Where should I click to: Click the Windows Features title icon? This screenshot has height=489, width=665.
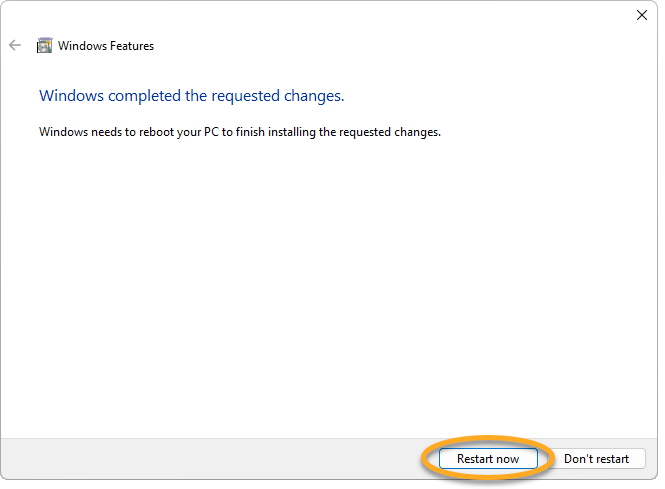(x=44, y=45)
